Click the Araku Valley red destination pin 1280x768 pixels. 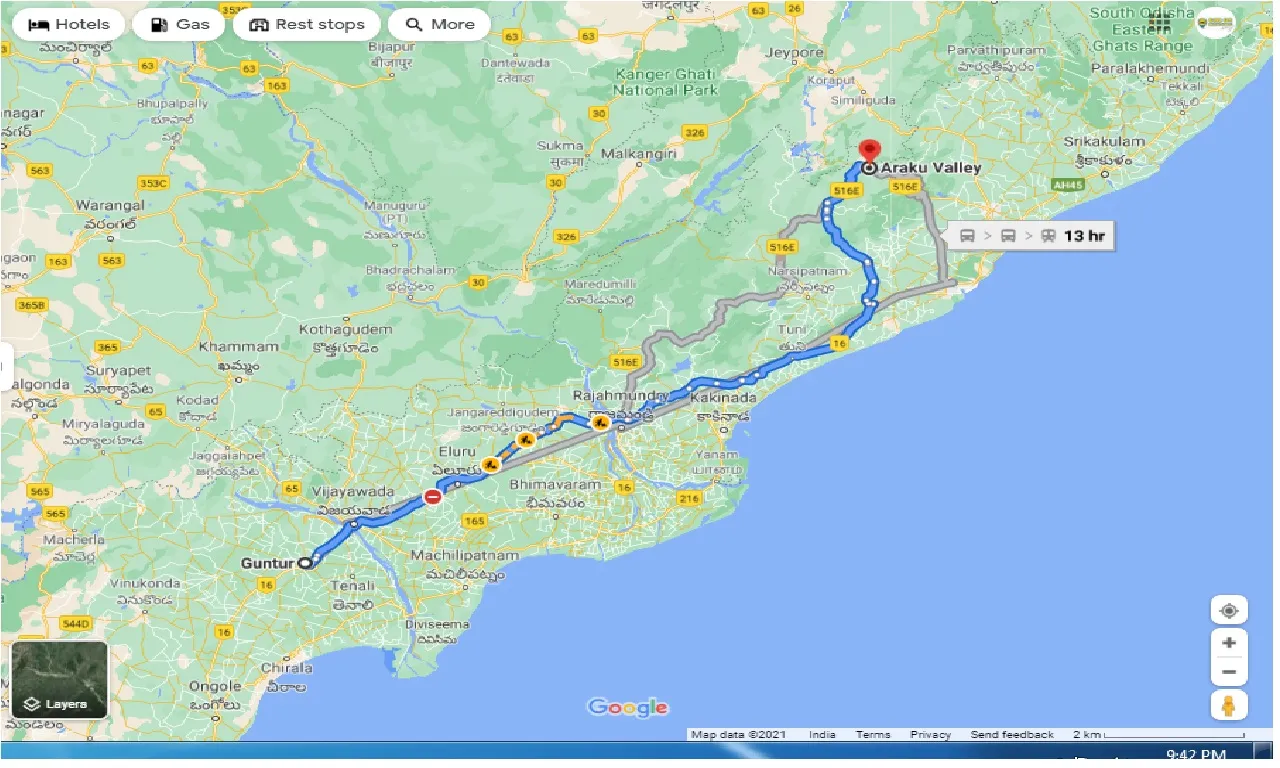point(869,151)
